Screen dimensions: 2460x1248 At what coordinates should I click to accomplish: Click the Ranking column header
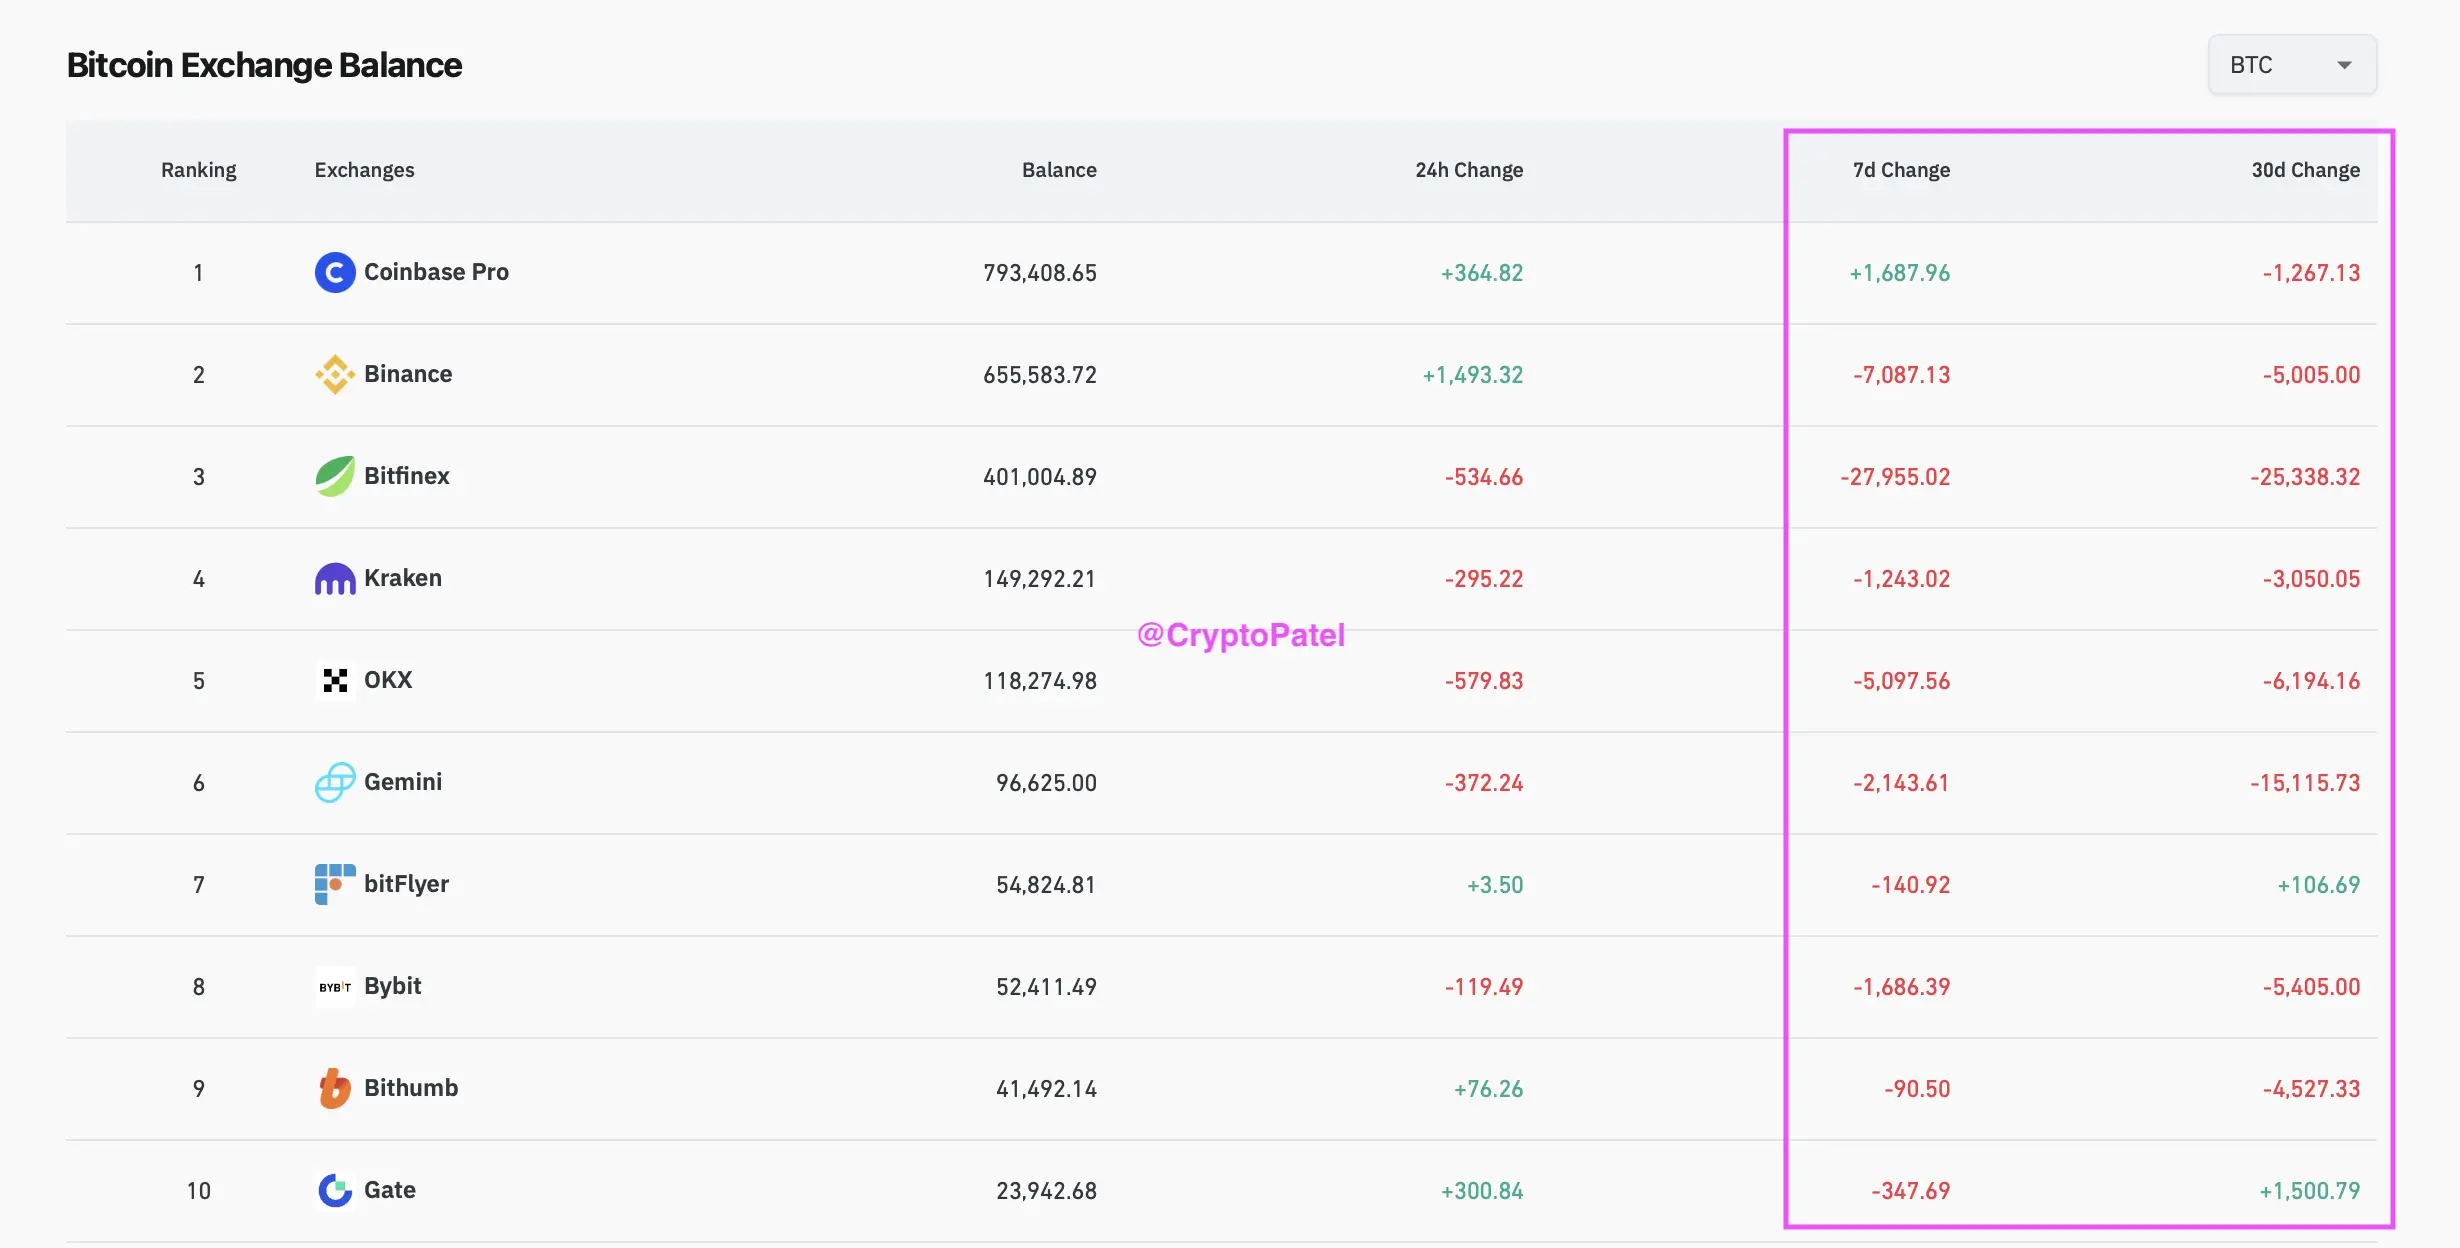198,170
